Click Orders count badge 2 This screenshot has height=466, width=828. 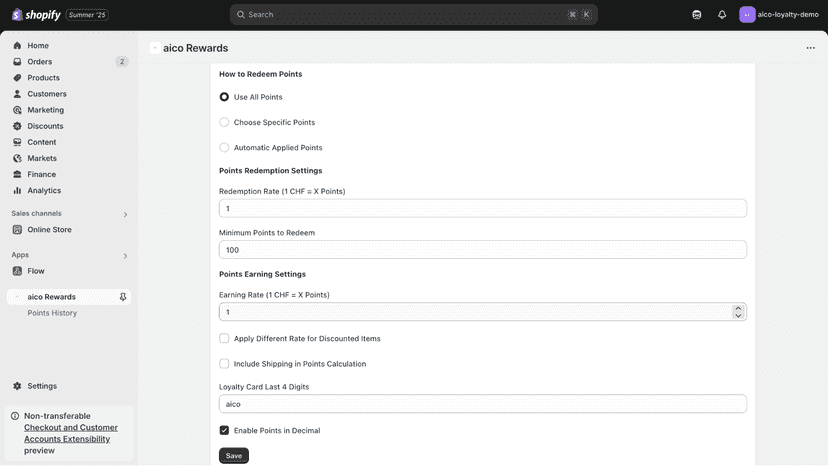point(122,62)
